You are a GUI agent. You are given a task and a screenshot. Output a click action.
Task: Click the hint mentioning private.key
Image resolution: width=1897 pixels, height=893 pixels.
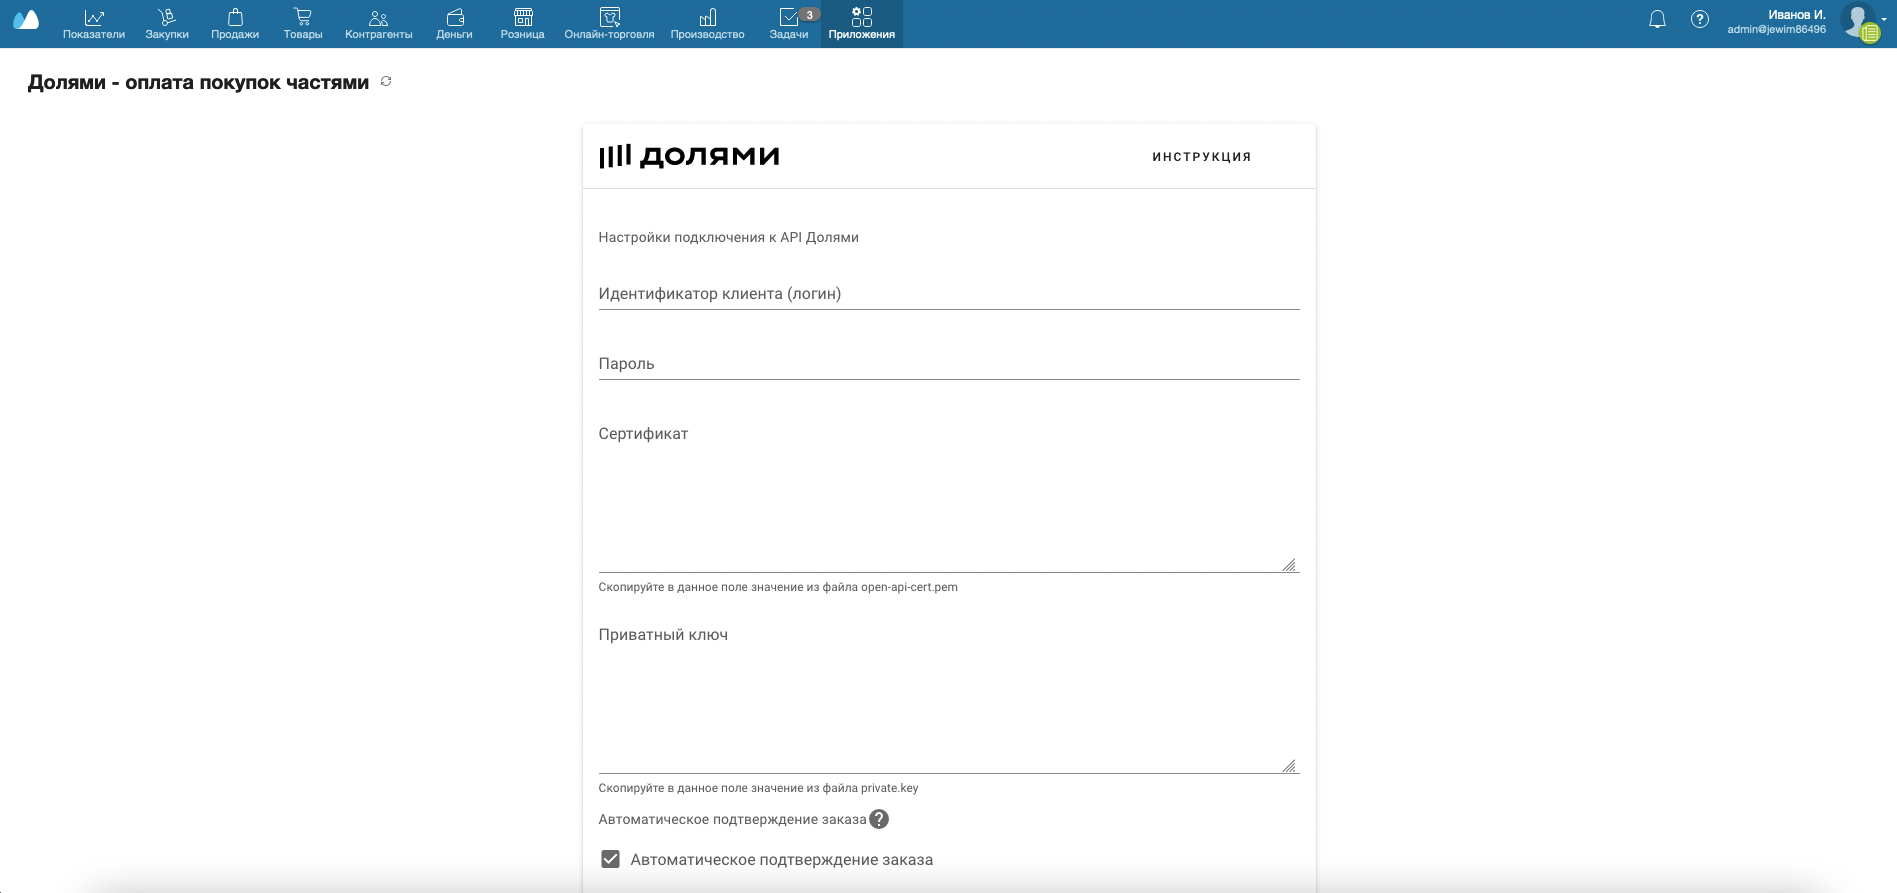click(758, 788)
